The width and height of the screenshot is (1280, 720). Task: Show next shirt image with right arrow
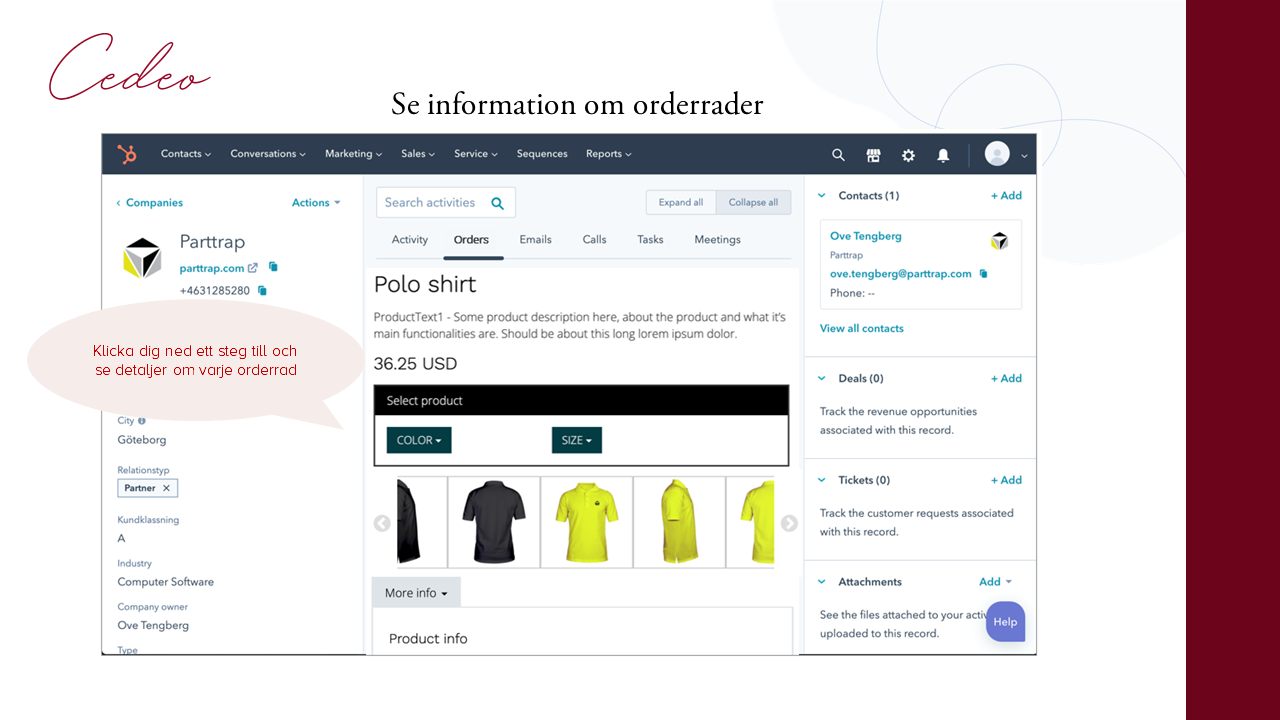pyautogui.click(x=789, y=523)
